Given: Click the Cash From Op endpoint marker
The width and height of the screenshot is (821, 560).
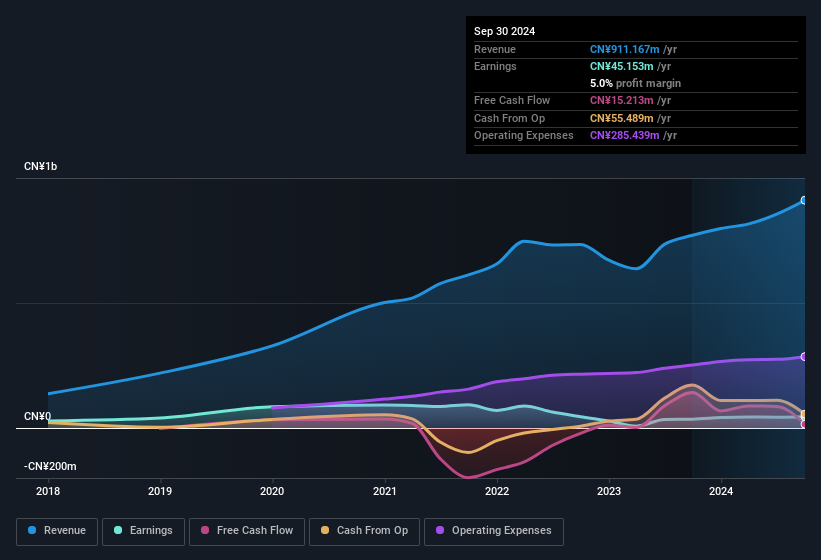Looking at the screenshot, I should (x=804, y=414).
